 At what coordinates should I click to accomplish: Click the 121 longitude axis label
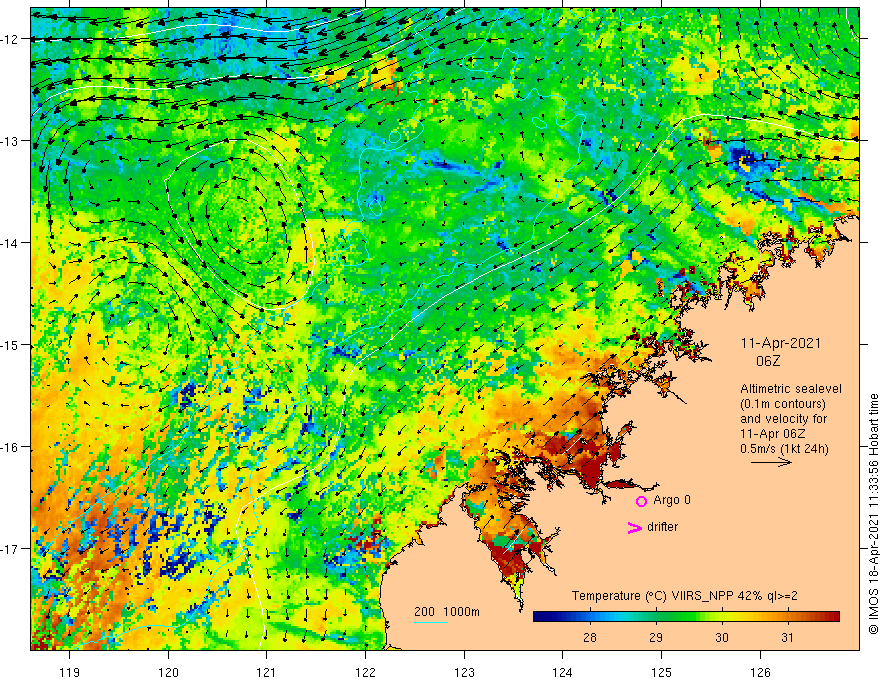coord(267,672)
